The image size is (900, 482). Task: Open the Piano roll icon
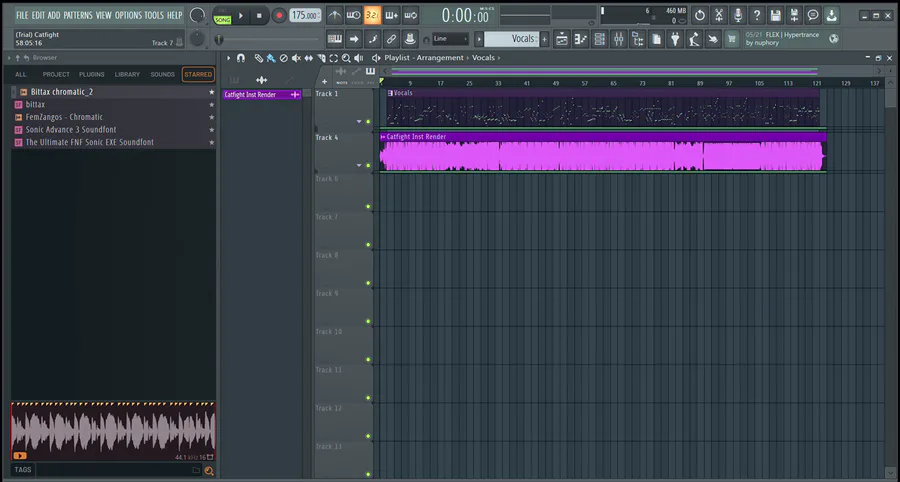[580, 39]
